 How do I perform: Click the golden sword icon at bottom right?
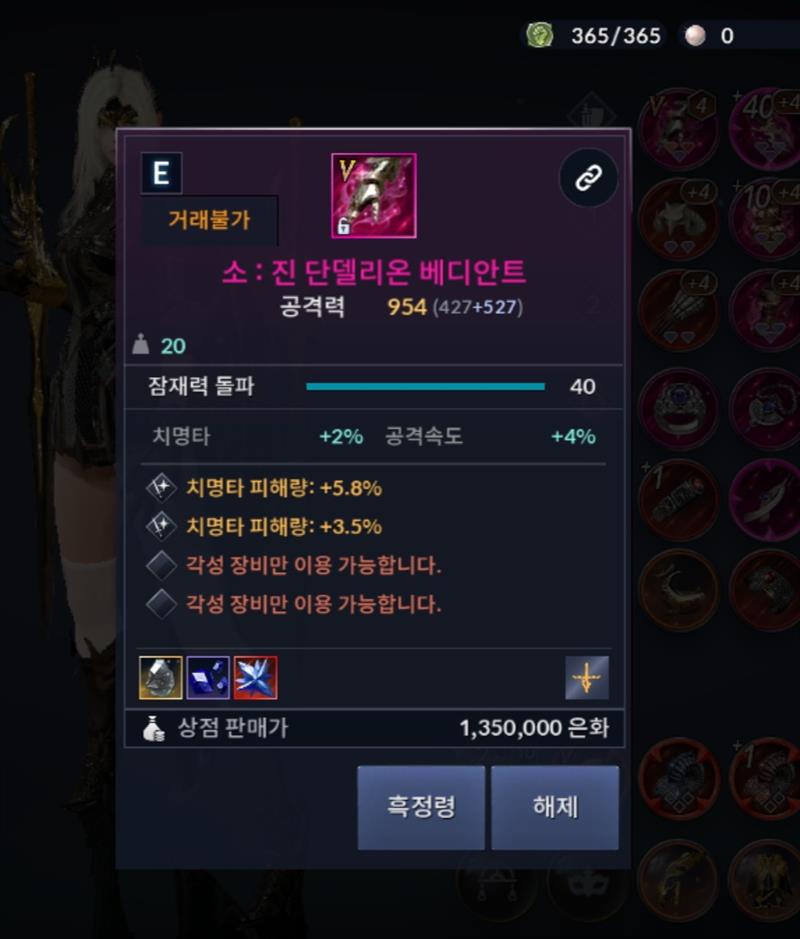point(587,677)
